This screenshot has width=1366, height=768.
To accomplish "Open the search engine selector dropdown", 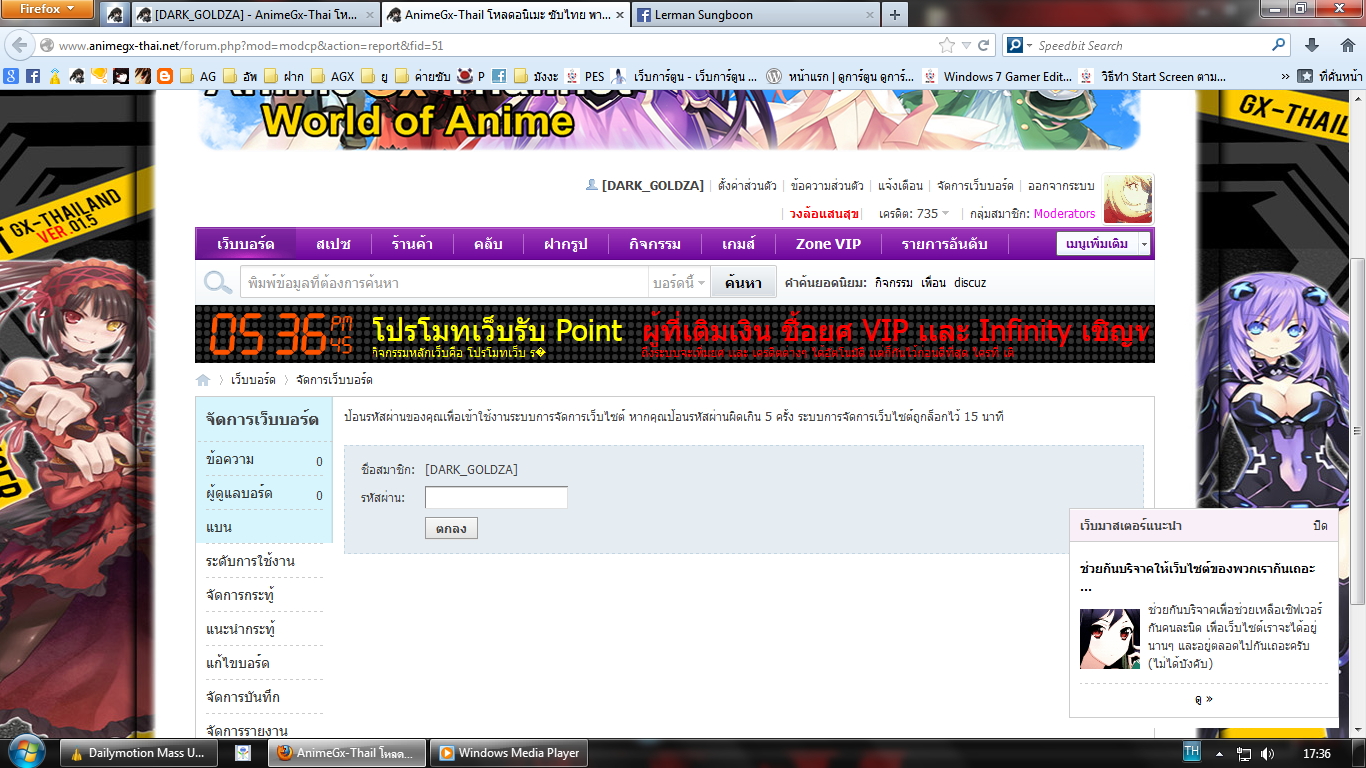I will [x=1019, y=45].
